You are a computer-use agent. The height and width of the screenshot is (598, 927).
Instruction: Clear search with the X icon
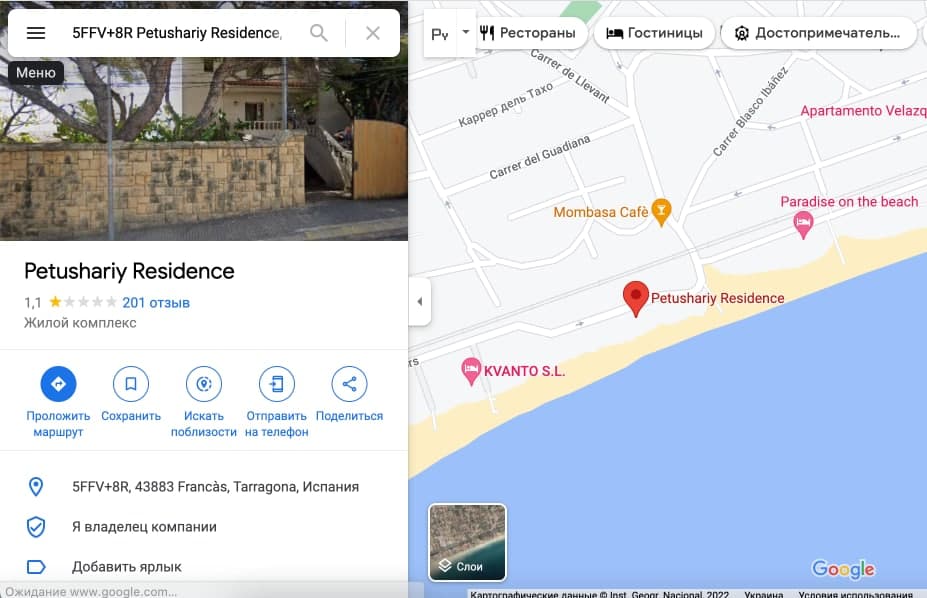pos(372,33)
